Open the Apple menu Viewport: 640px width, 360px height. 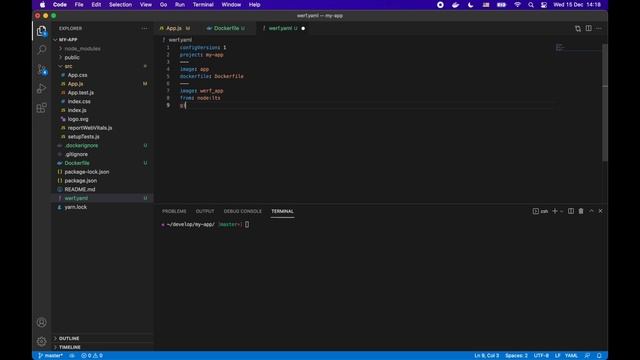tap(42, 5)
